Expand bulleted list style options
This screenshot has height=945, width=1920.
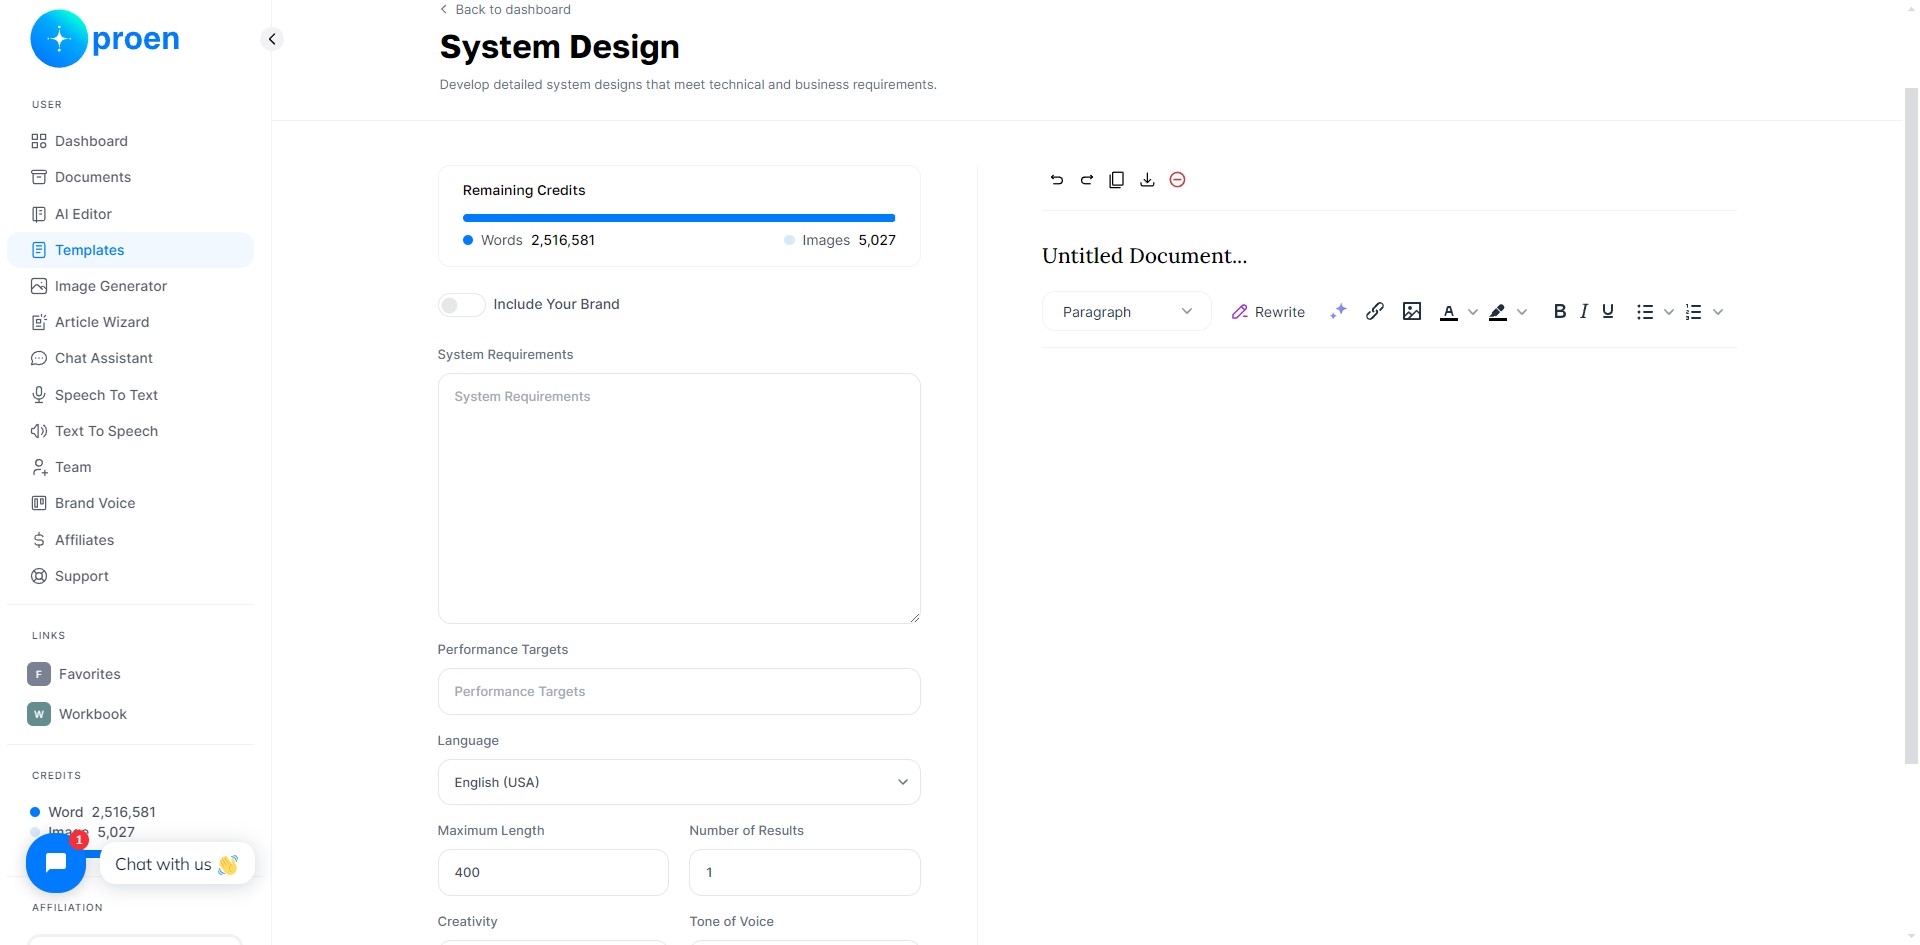[x=1669, y=312]
